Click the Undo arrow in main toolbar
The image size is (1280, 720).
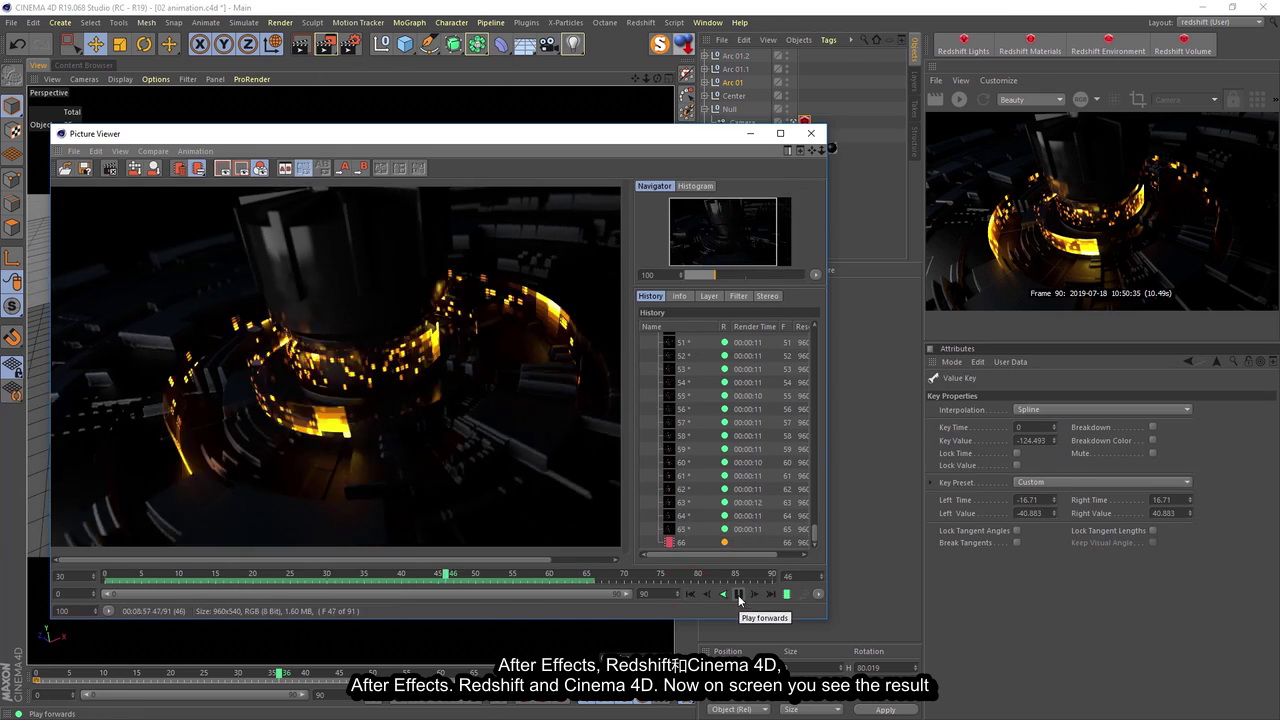point(17,44)
